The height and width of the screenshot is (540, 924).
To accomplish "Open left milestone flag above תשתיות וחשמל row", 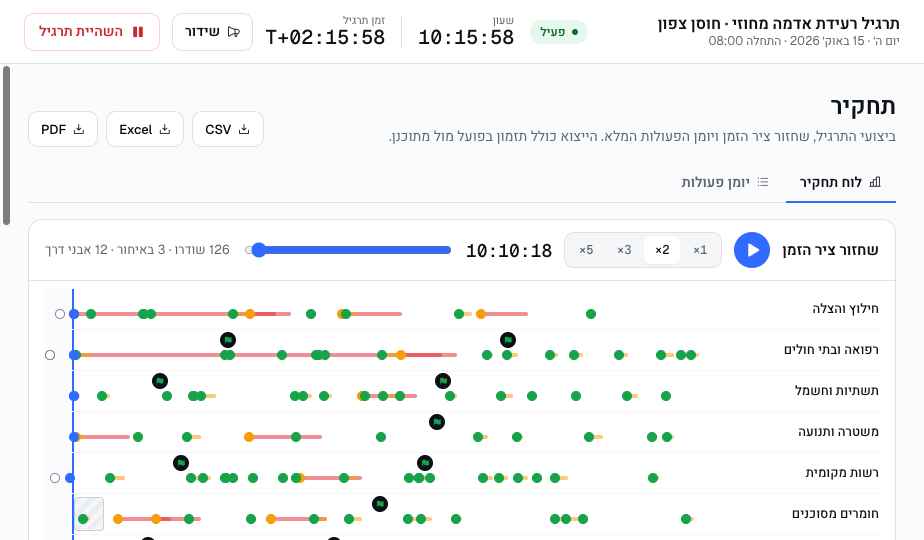I will click(160, 381).
